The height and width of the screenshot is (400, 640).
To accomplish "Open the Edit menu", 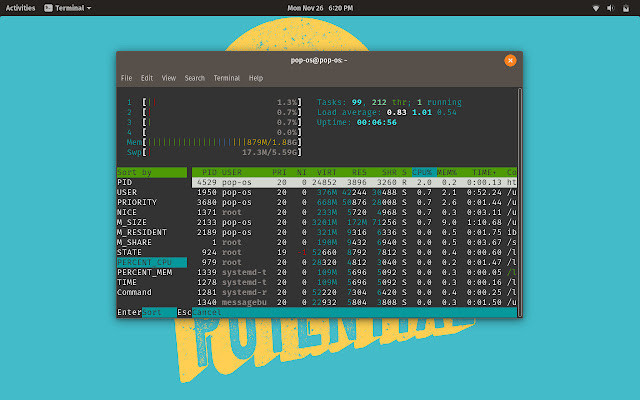I will [147, 78].
